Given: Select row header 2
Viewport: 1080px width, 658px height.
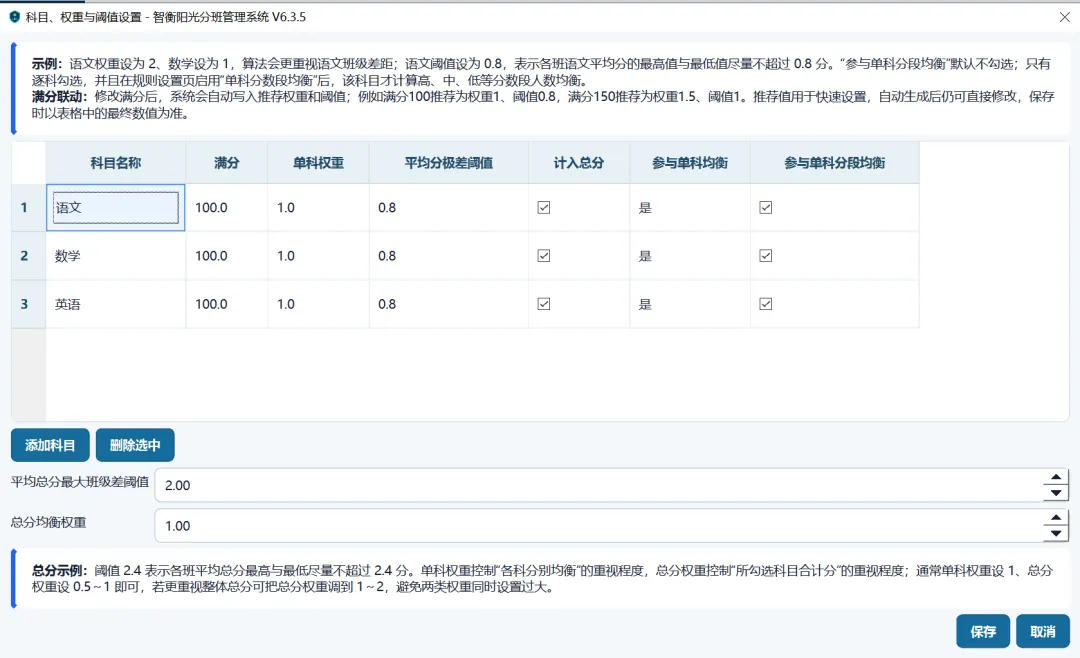Looking at the screenshot, I should point(29,256).
